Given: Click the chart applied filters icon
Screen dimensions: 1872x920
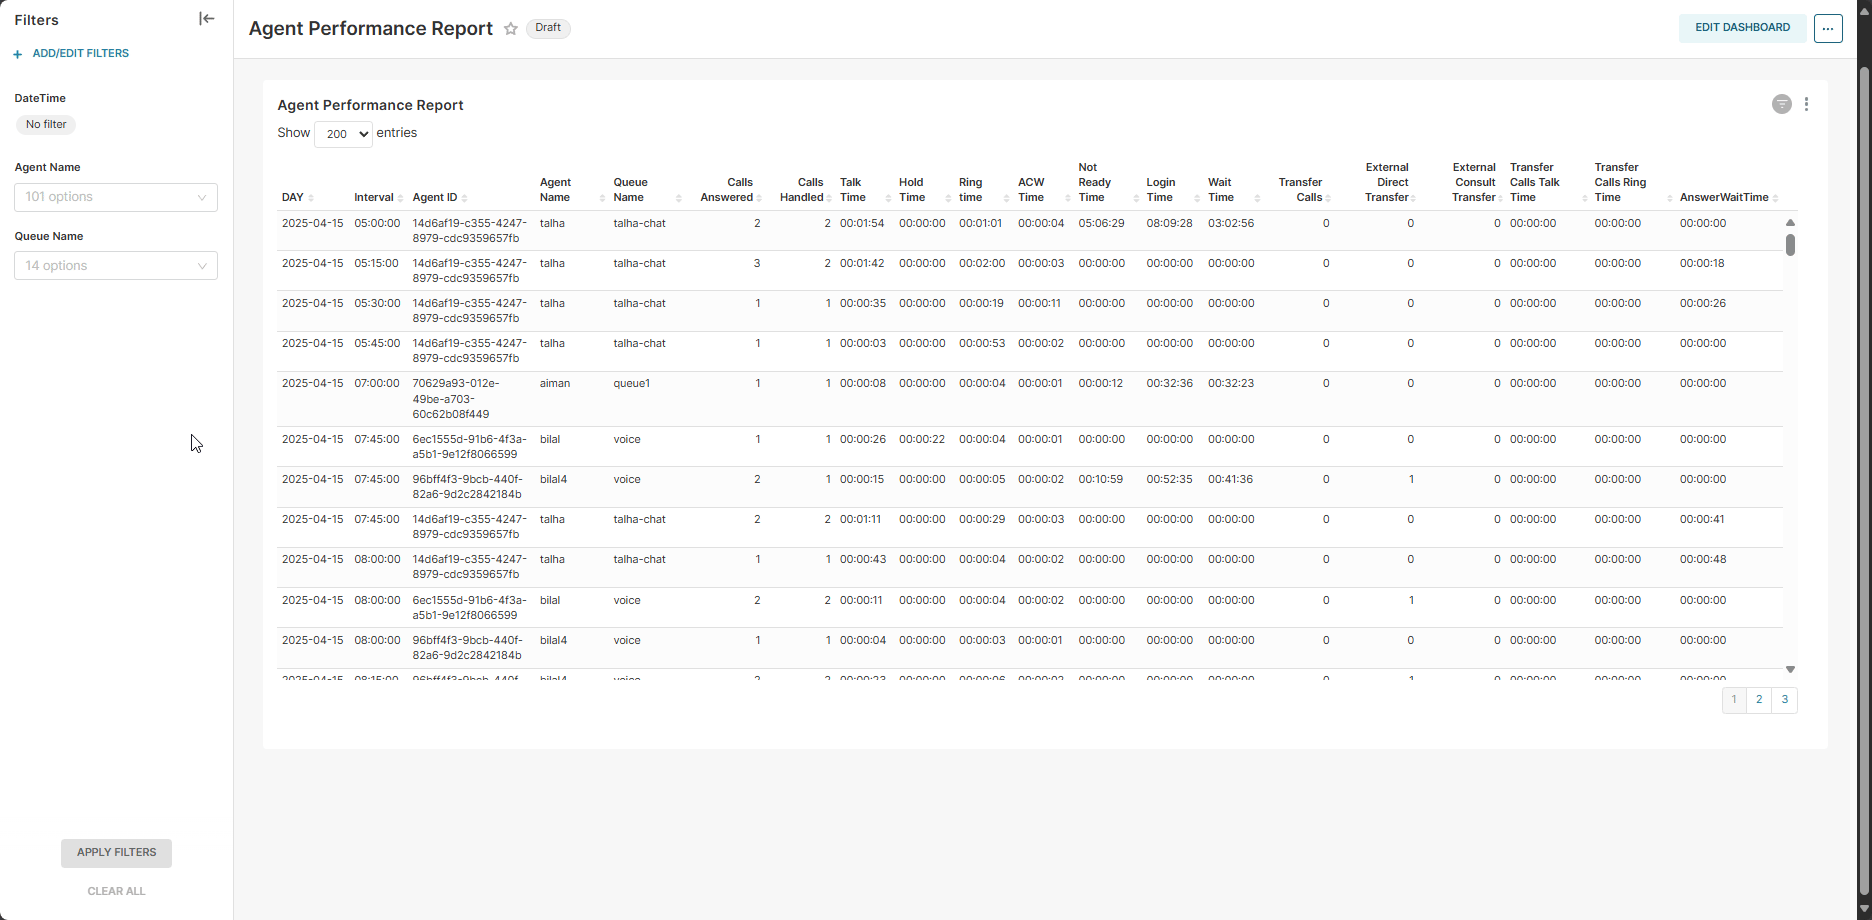Looking at the screenshot, I should (x=1781, y=104).
